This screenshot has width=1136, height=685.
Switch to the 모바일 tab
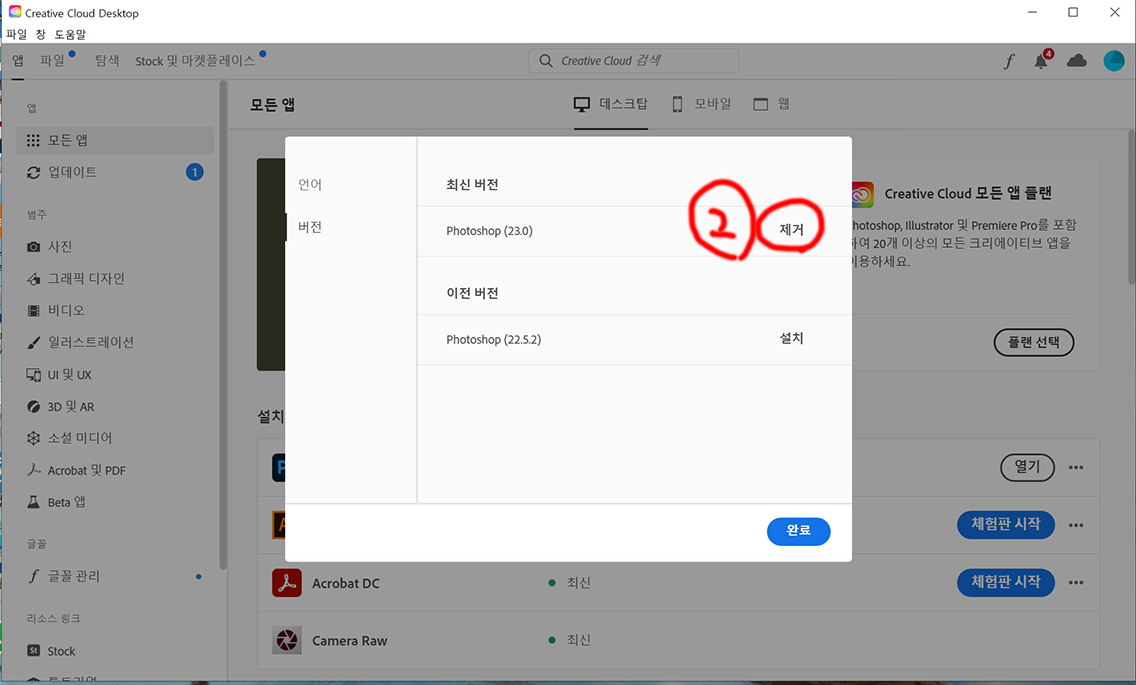pyautogui.click(x=701, y=104)
